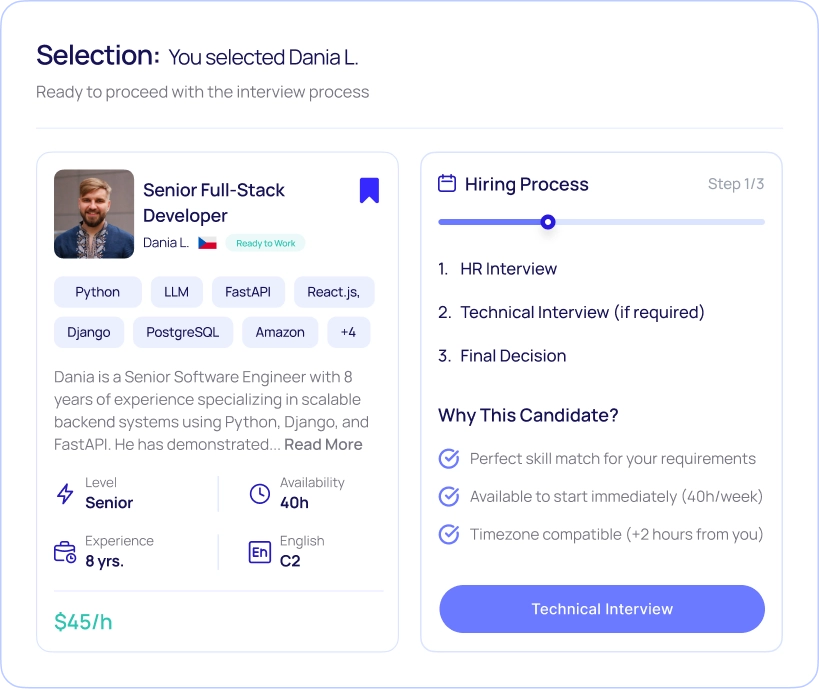Select the Python skill tag
The width and height of the screenshot is (819, 689).
(x=97, y=291)
